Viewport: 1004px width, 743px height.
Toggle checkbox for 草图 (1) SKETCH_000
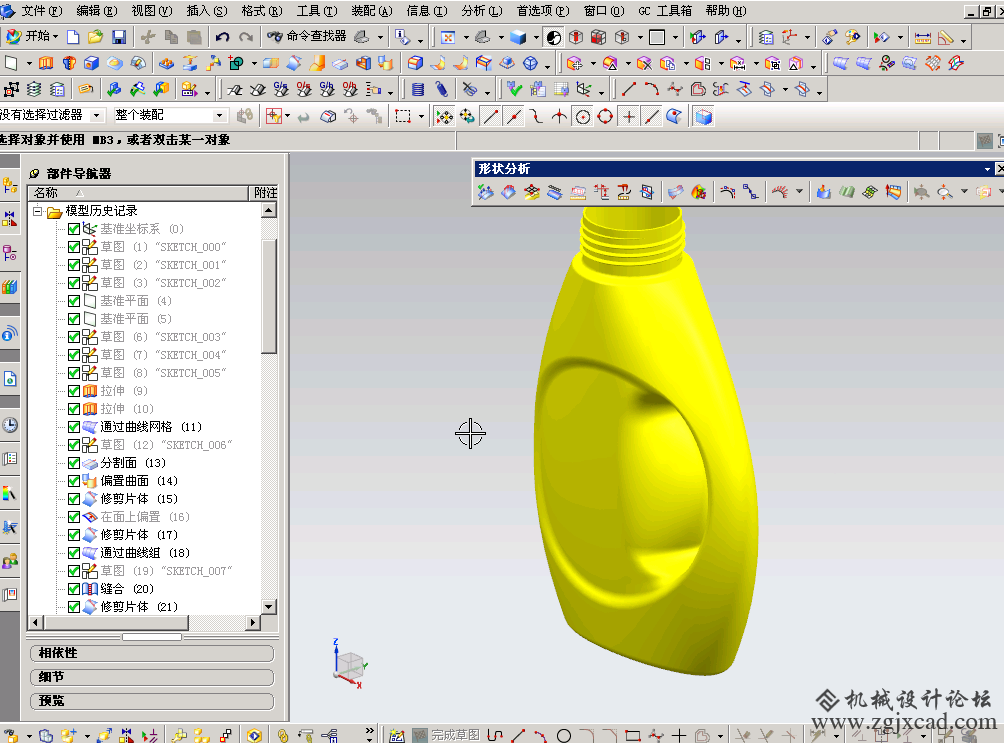[x=74, y=247]
